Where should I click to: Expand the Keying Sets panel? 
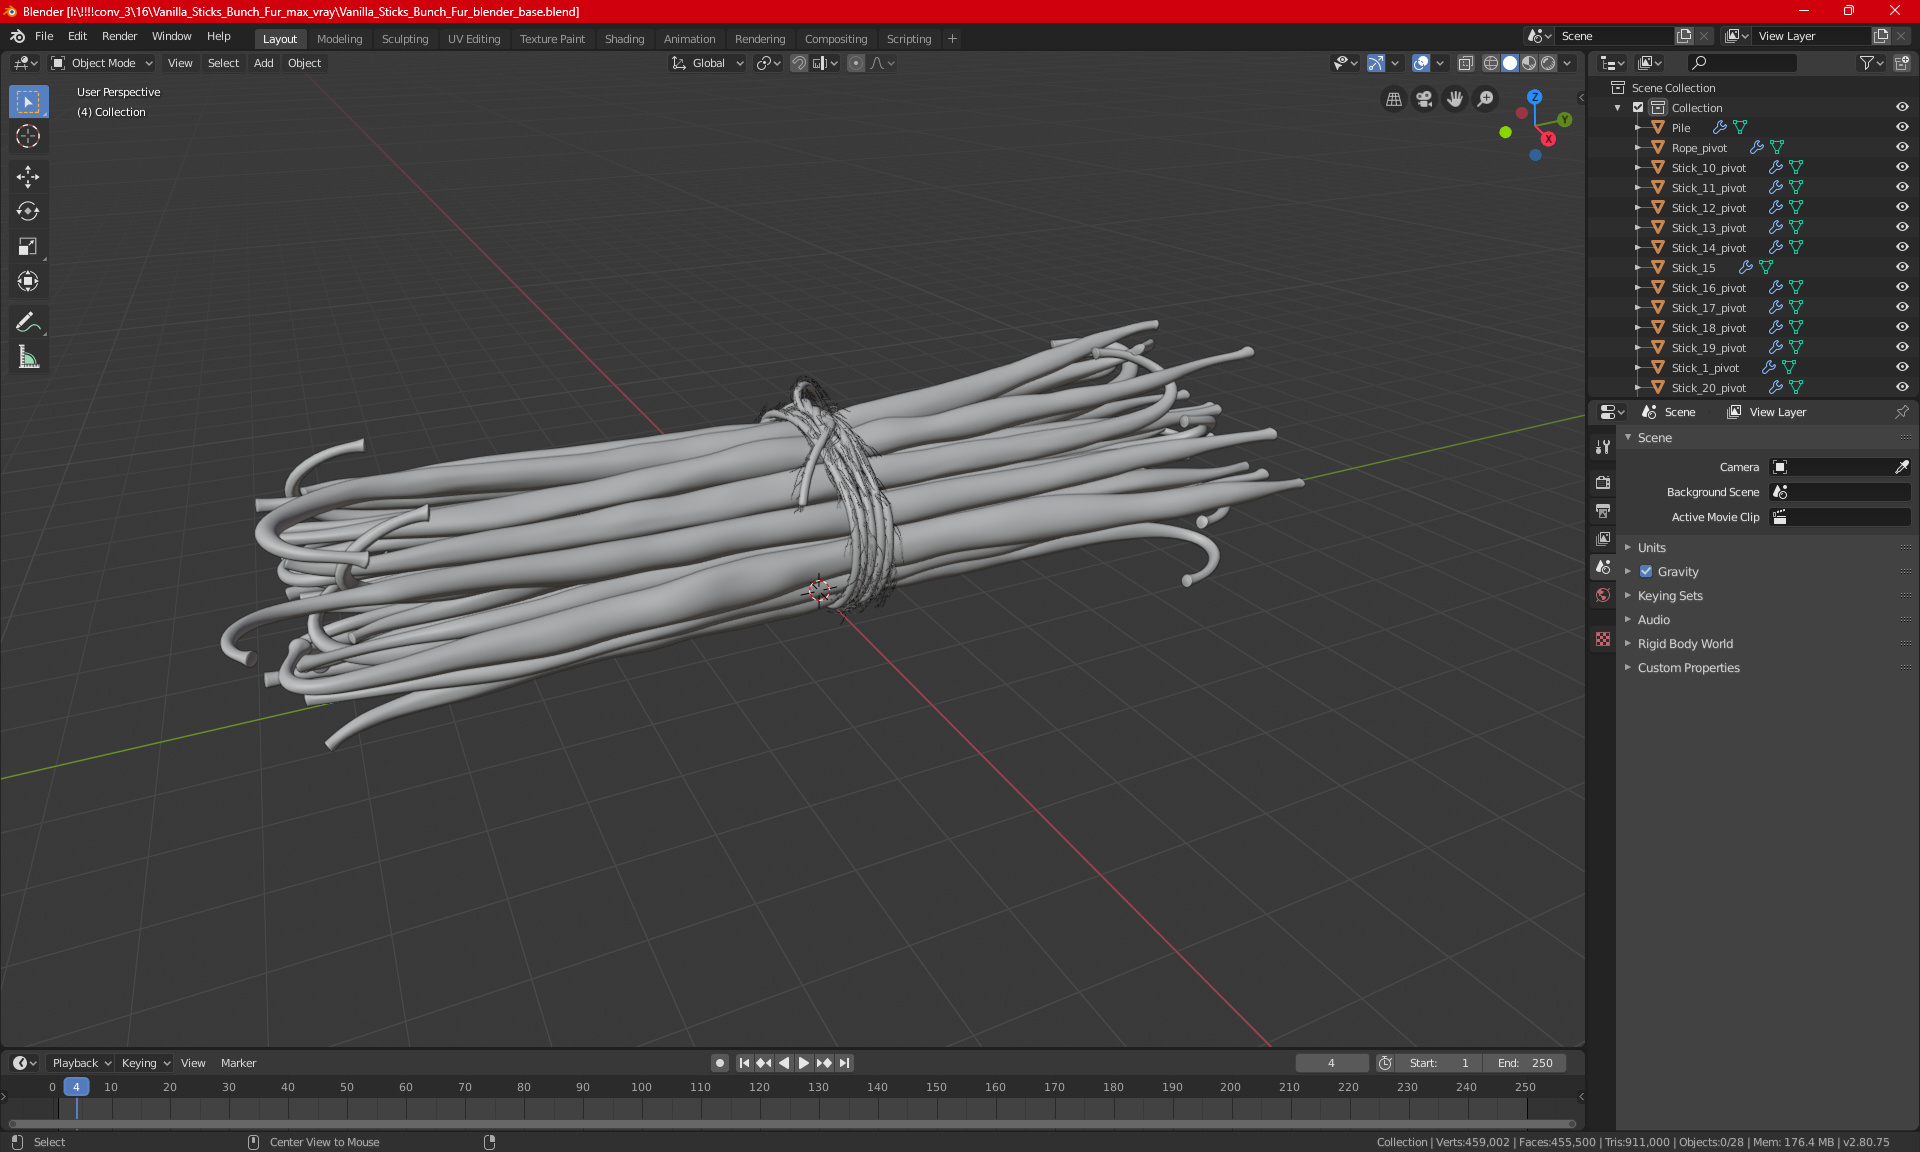pyautogui.click(x=1669, y=596)
